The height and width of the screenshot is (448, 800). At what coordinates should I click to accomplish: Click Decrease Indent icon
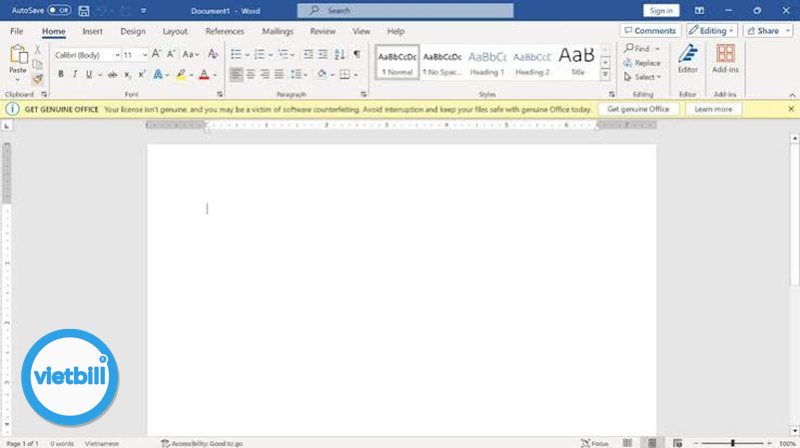pos(308,54)
